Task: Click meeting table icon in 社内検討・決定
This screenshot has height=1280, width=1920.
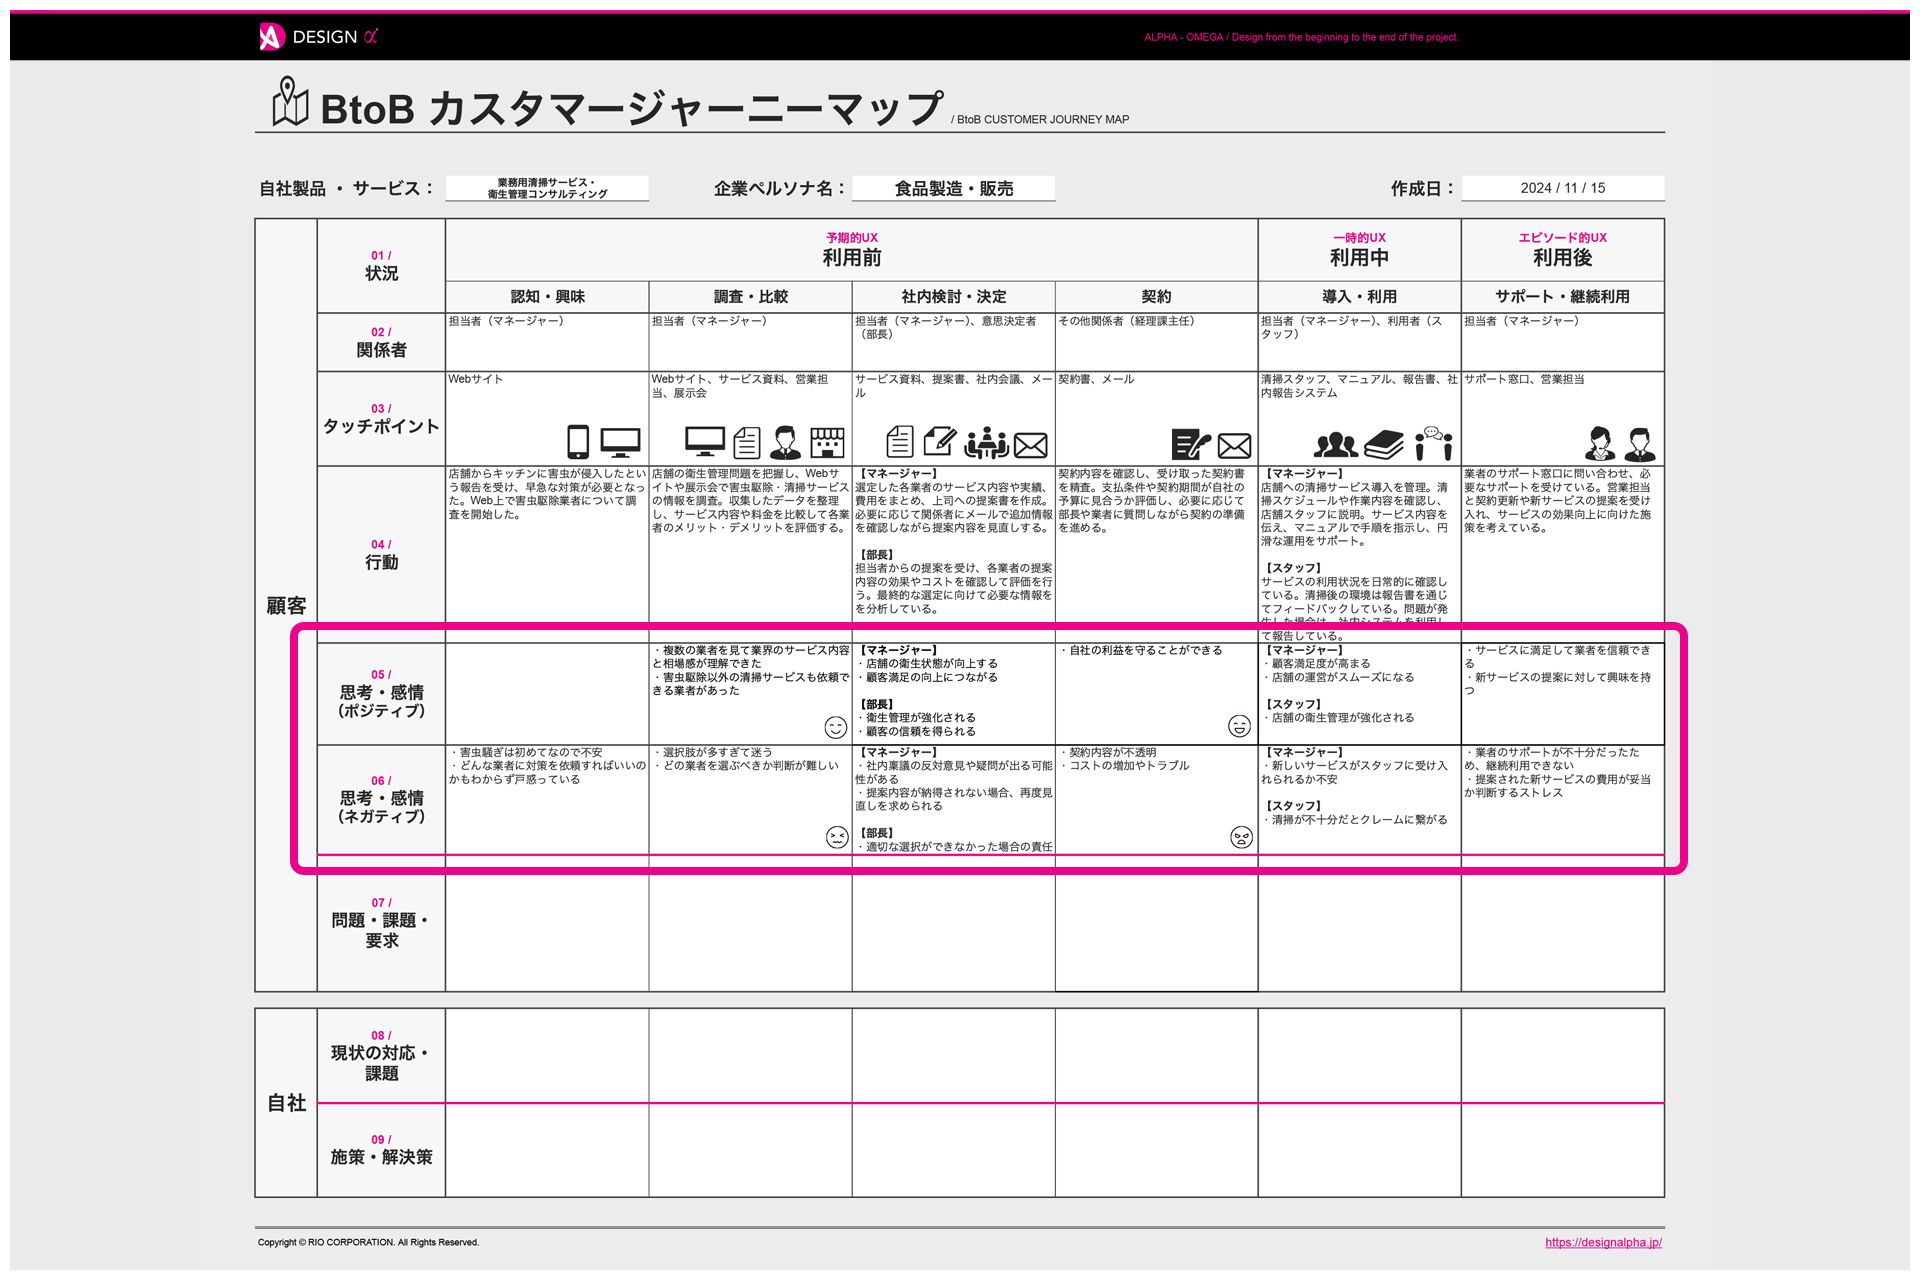Action: 986,442
